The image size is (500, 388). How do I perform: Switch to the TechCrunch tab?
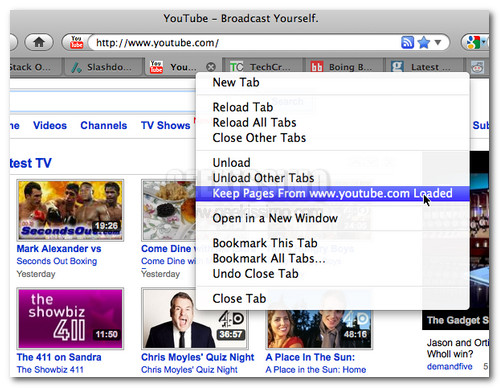click(x=262, y=67)
